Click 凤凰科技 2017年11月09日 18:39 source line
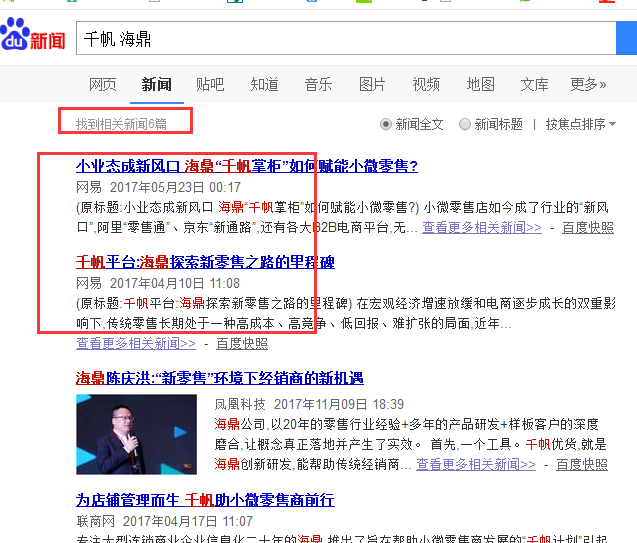 click(309, 404)
